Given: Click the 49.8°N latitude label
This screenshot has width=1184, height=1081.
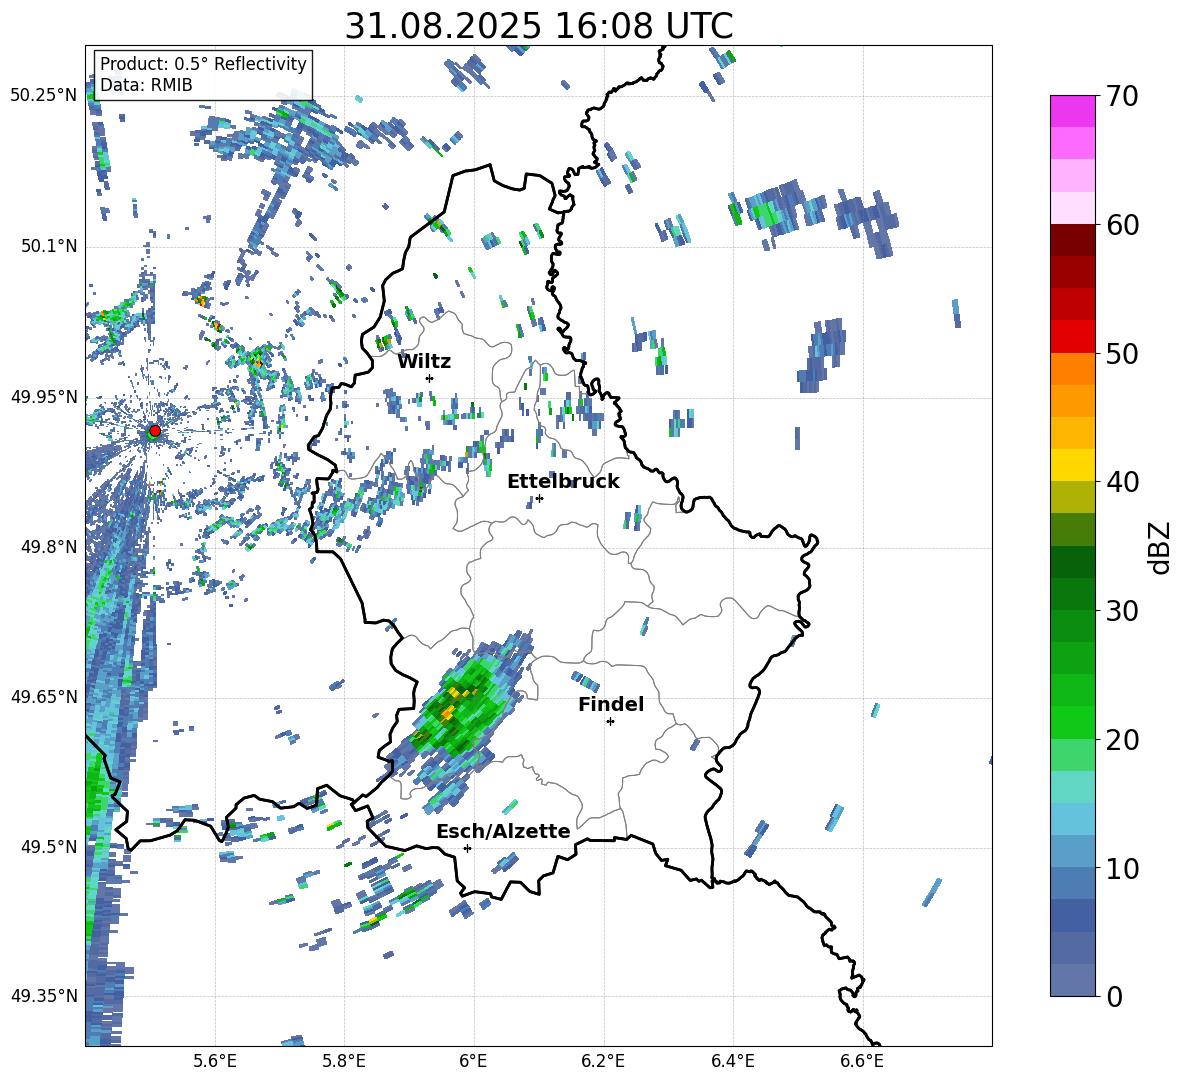Looking at the screenshot, I should tap(48, 547).
